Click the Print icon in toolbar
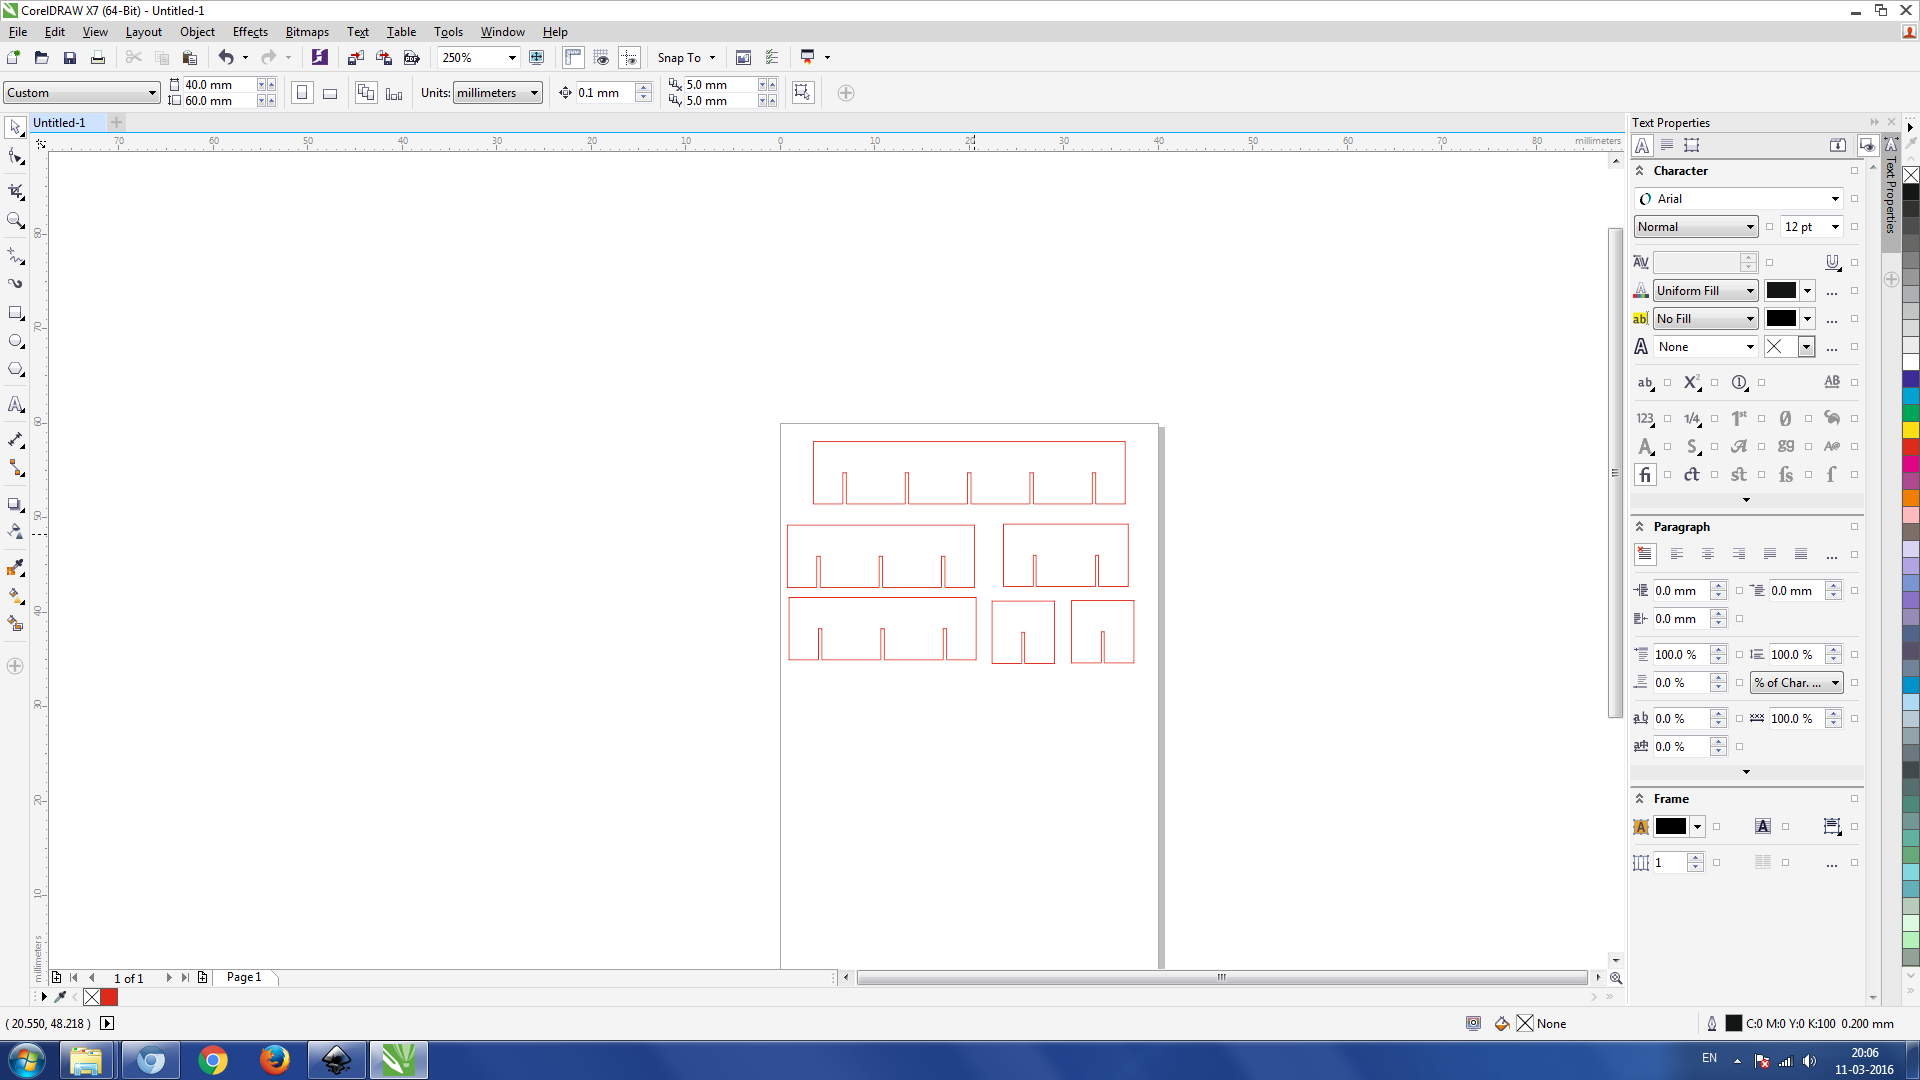Viewport: 1920px width, 1080px height. pos(98,57)
